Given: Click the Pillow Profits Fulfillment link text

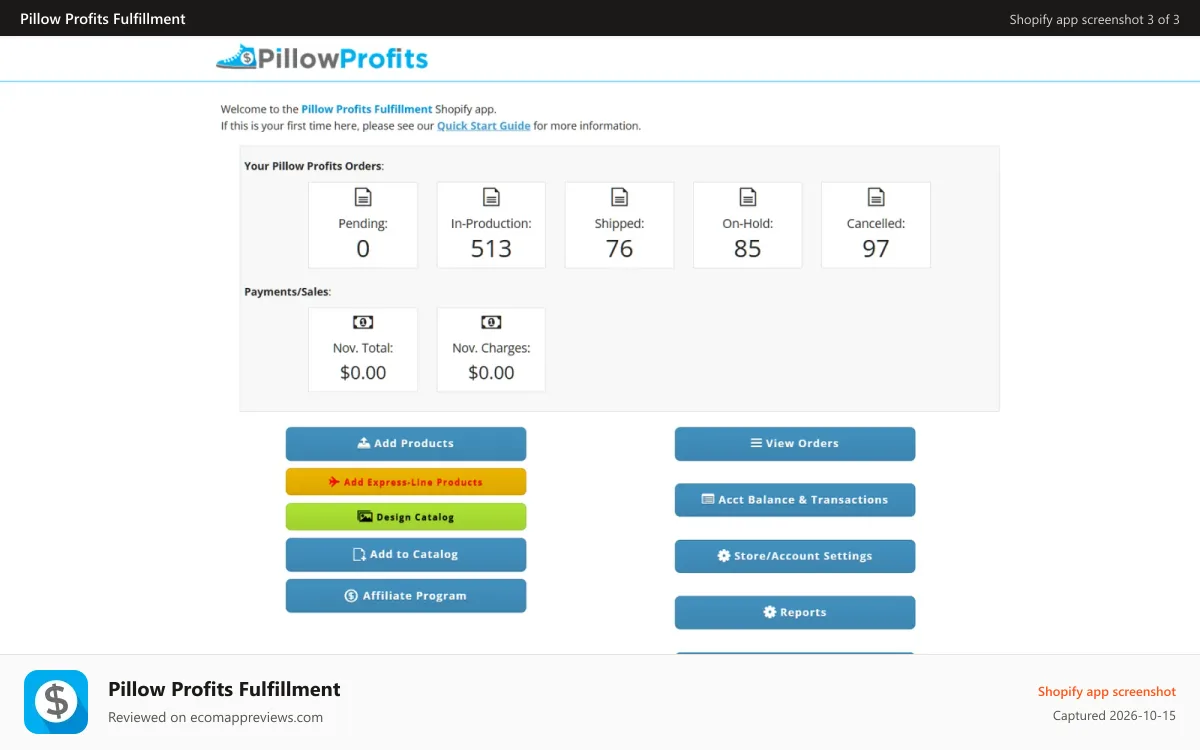Looking at the screenshot, I should tap(366, 109).
